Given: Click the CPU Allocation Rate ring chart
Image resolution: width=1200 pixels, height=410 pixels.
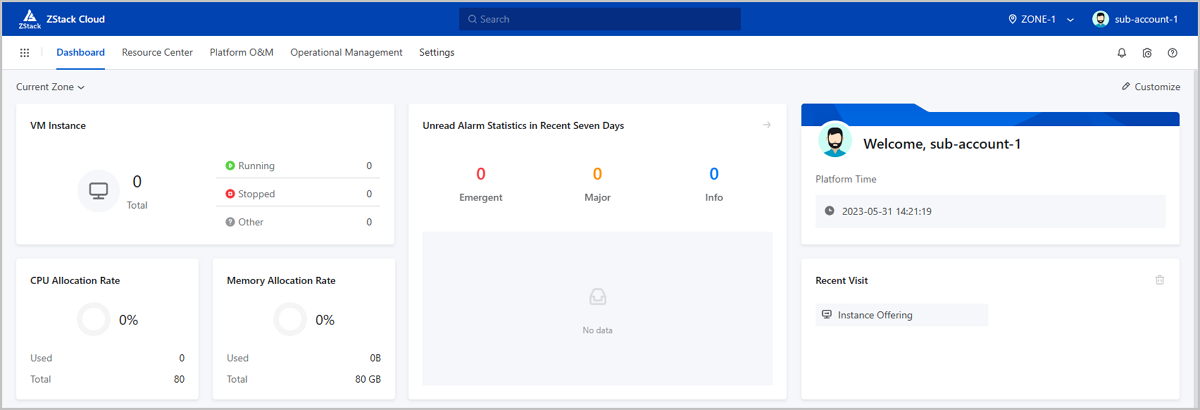Looking at the screenshot, I should point(94,320).
